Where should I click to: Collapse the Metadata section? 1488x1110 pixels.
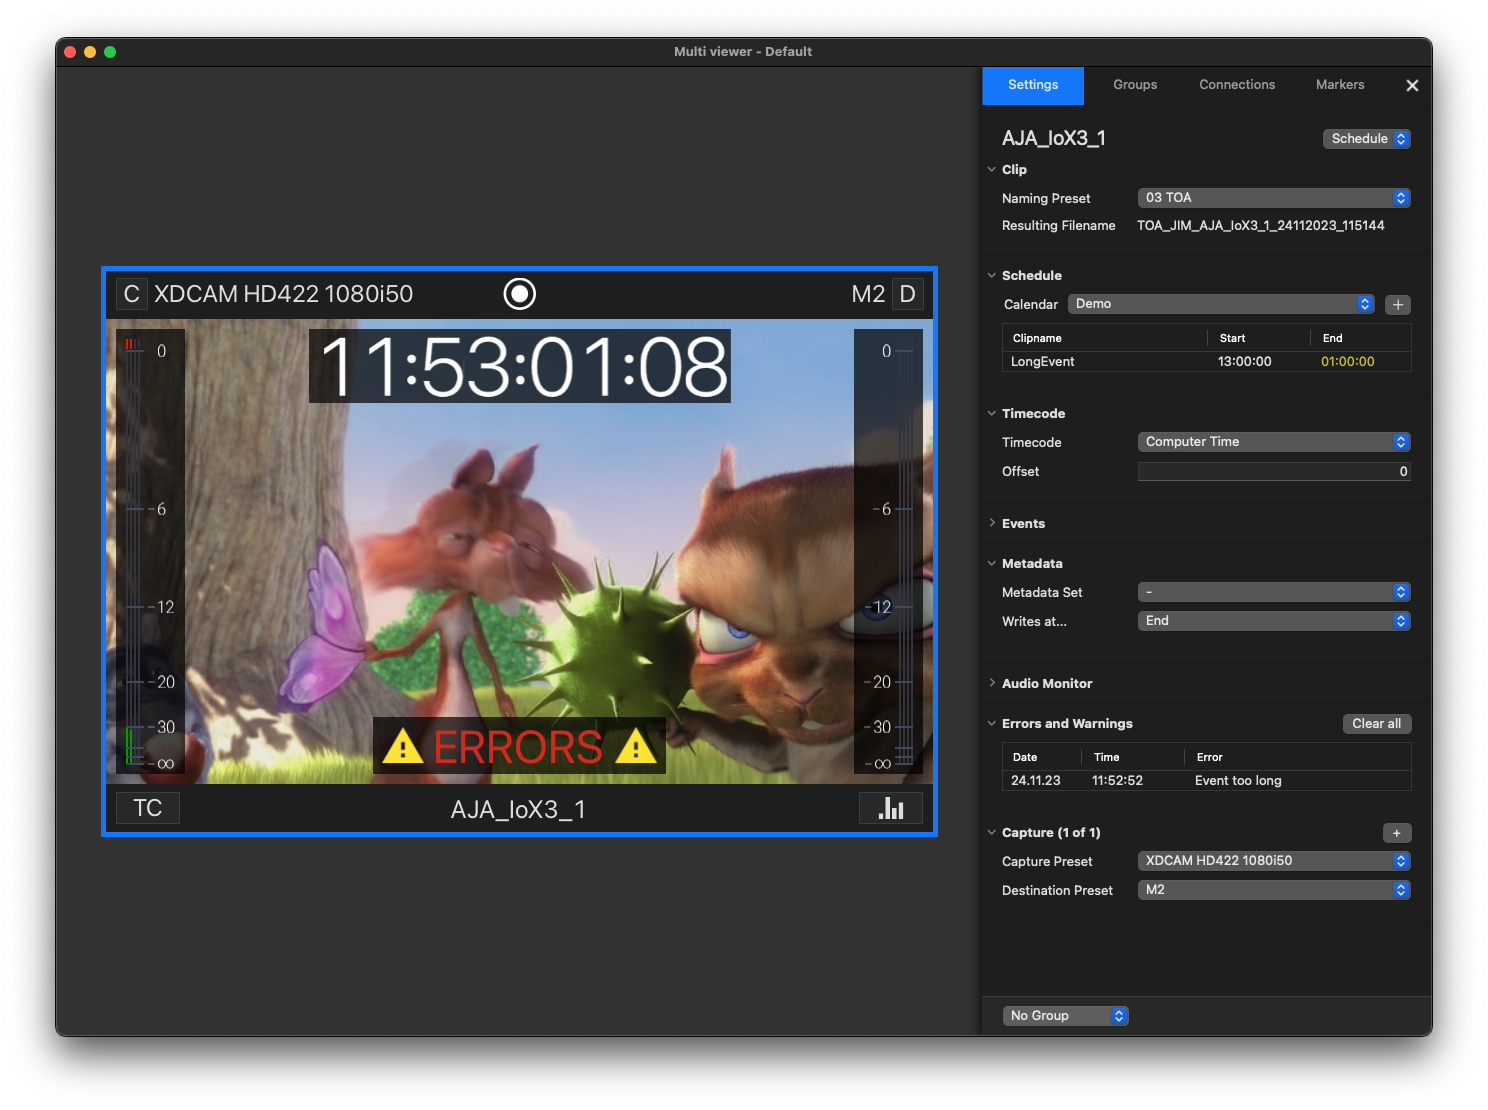coord(992,564)
